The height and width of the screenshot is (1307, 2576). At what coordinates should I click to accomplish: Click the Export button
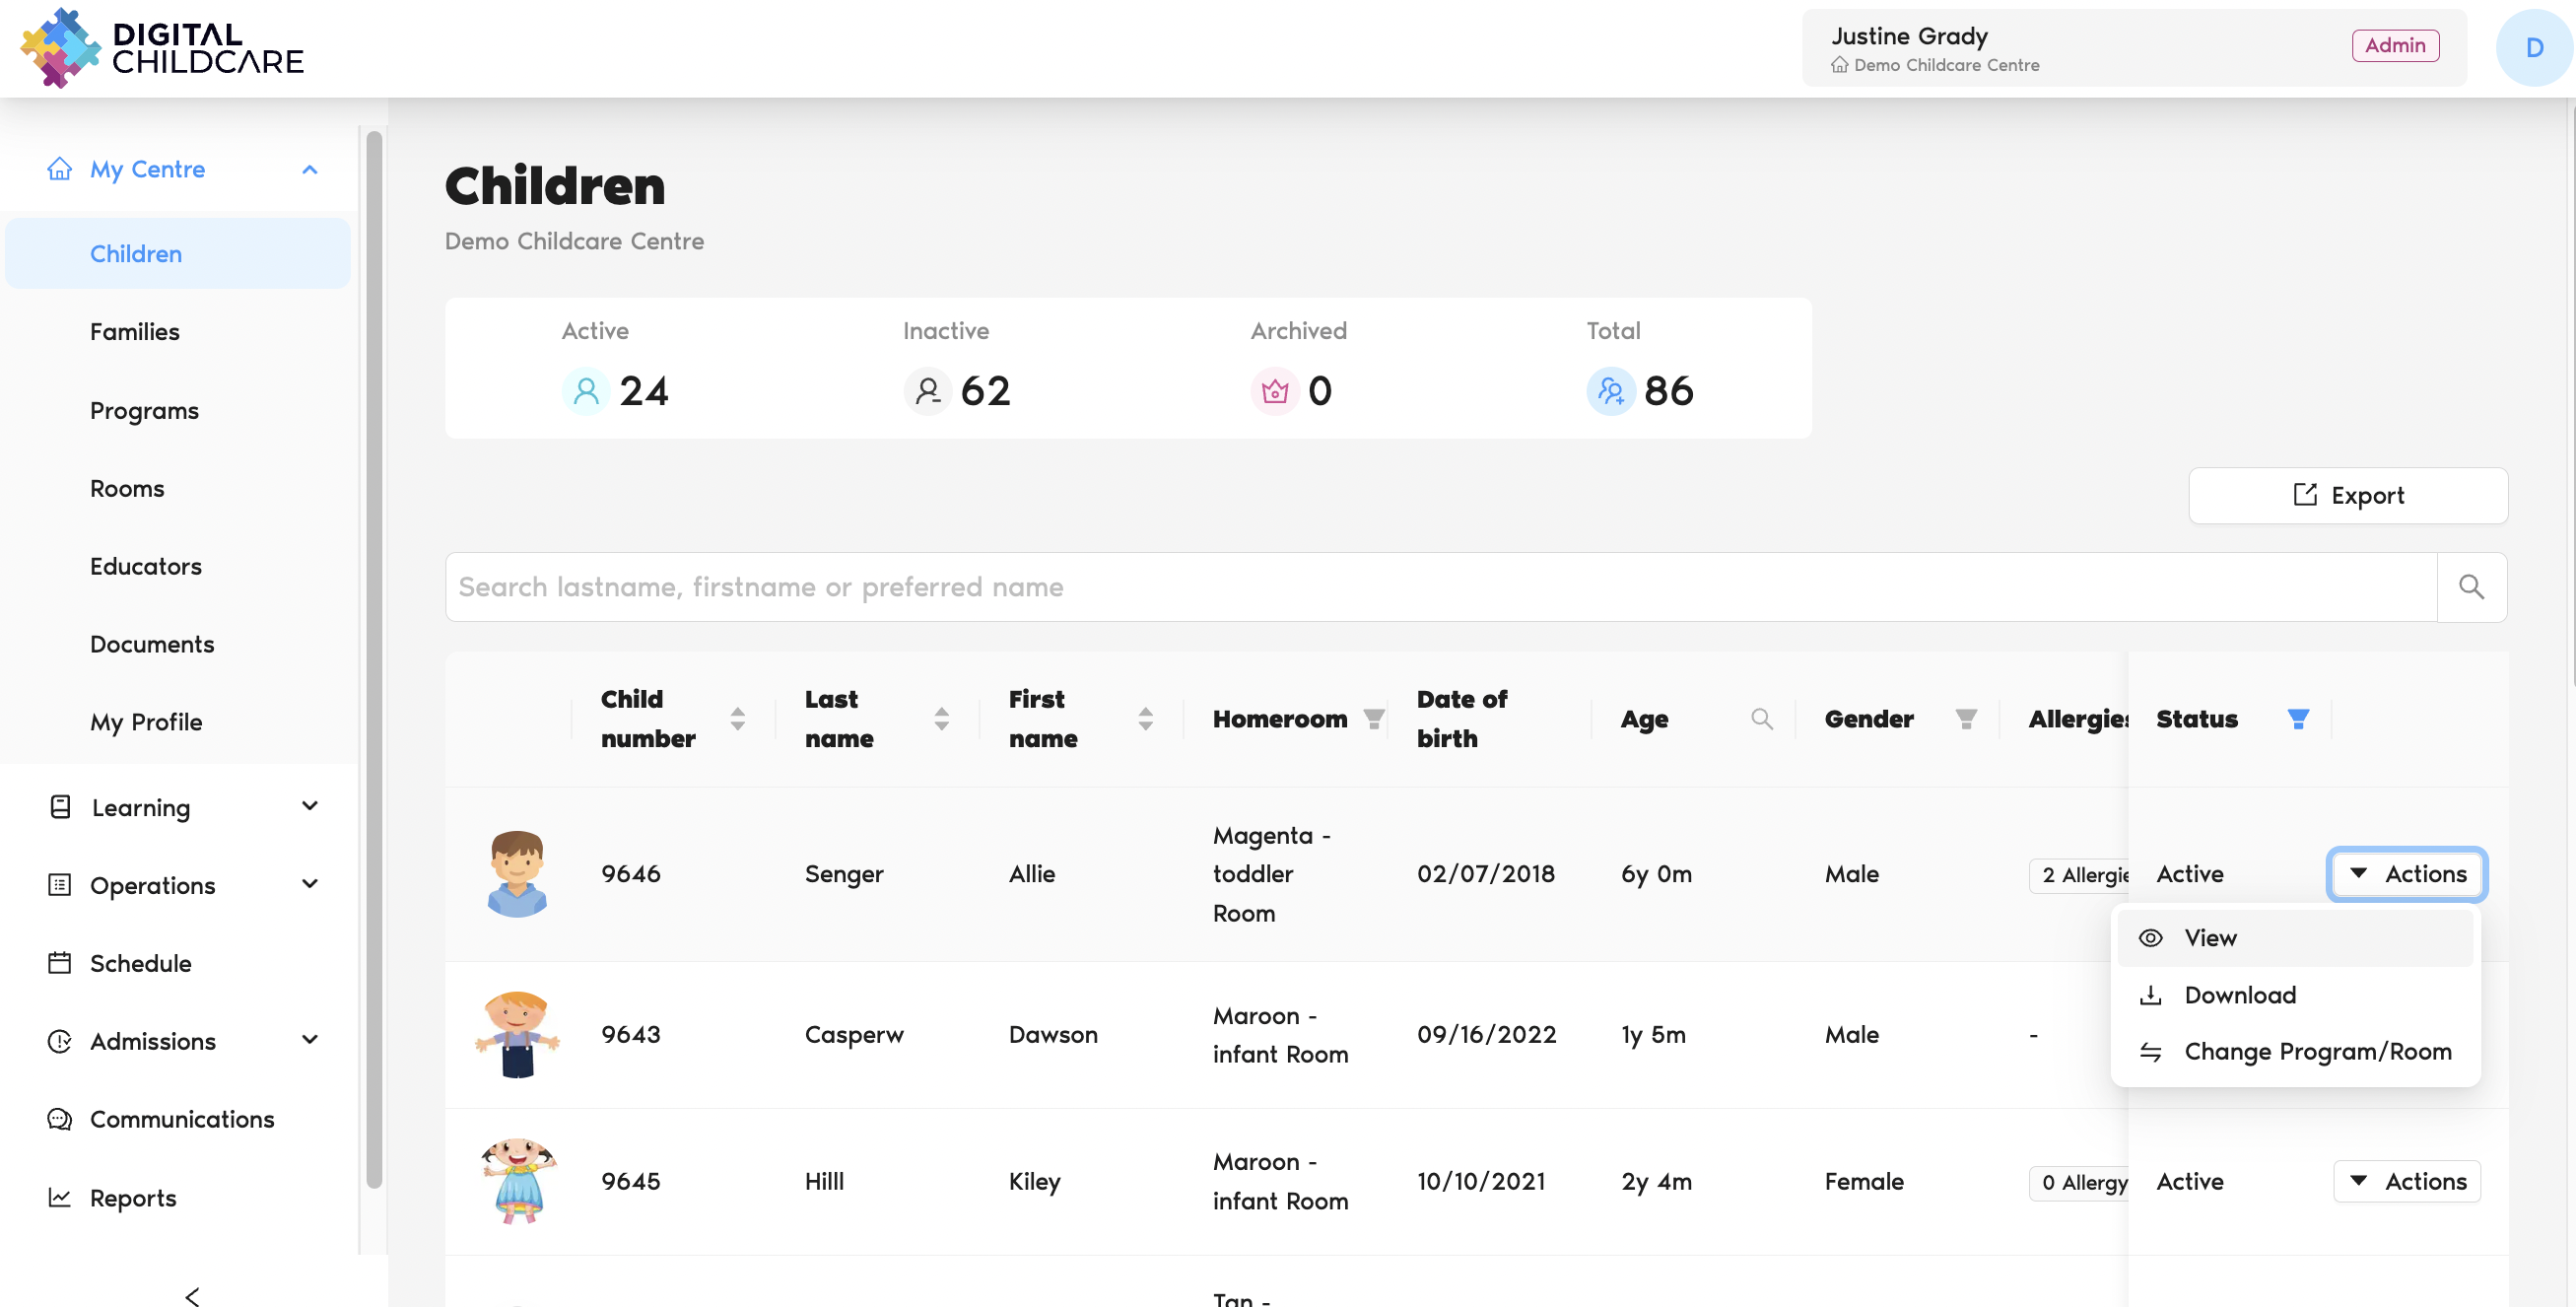(x=2347, y=495)
